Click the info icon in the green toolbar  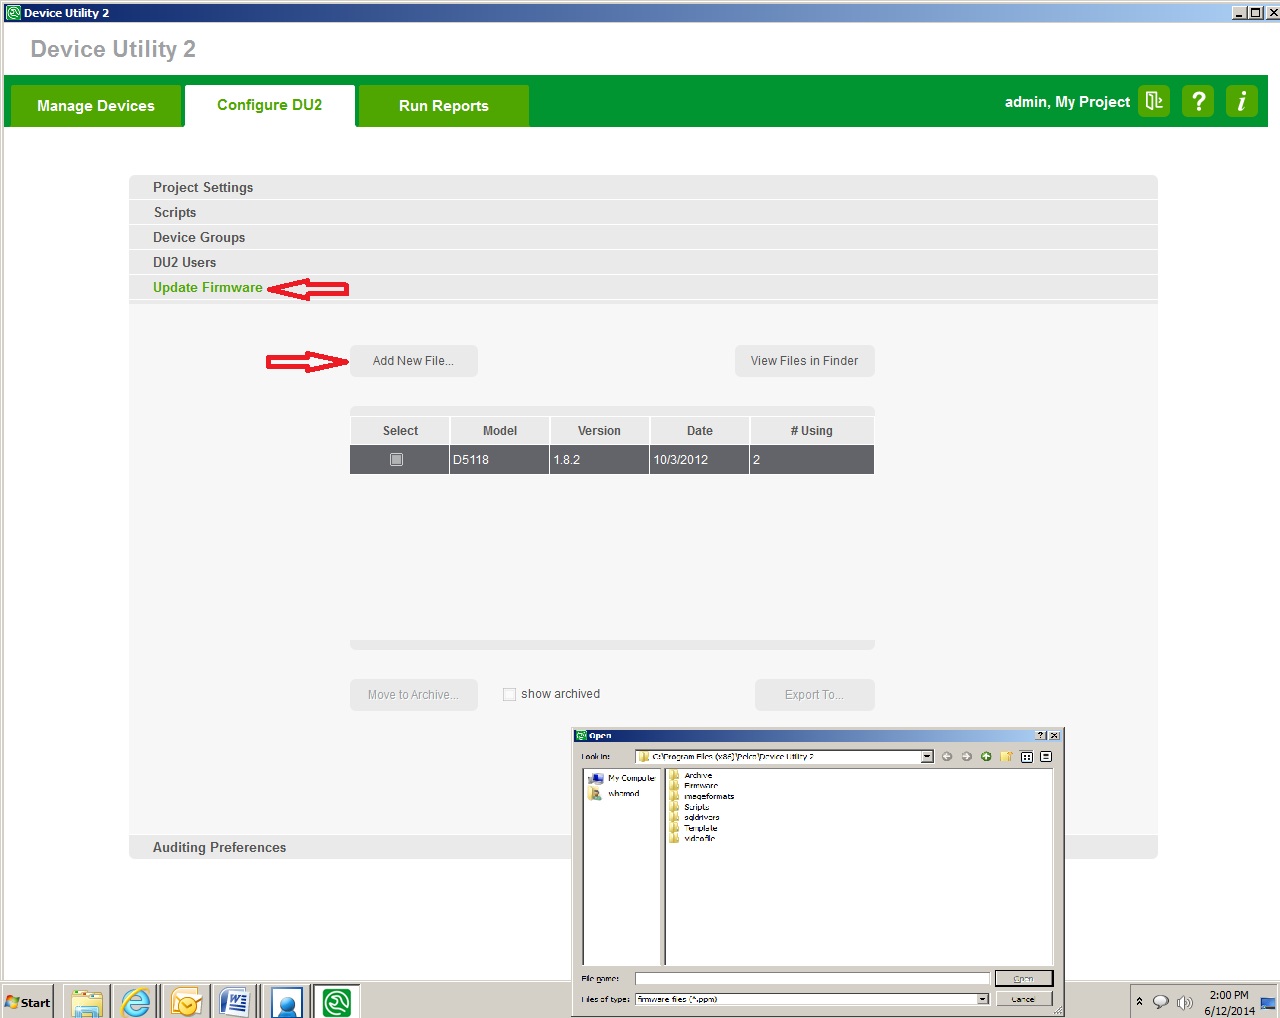pyautogui.click(x=1241, y=101)
